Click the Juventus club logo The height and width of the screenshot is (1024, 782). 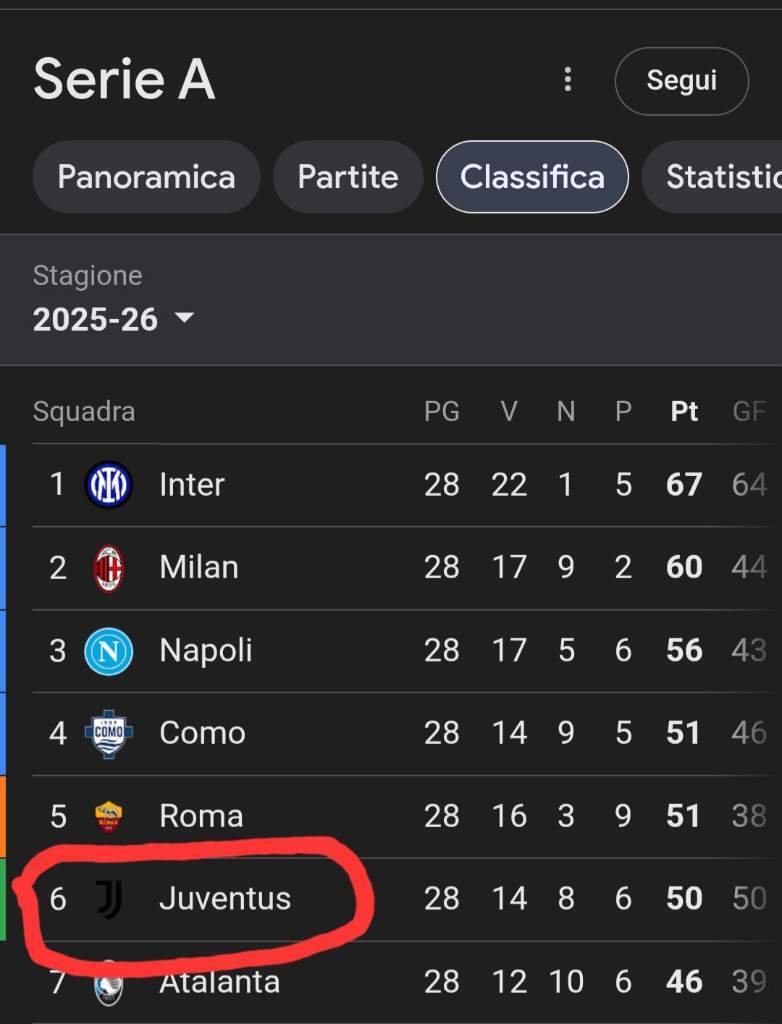click(x=108, y=899)
